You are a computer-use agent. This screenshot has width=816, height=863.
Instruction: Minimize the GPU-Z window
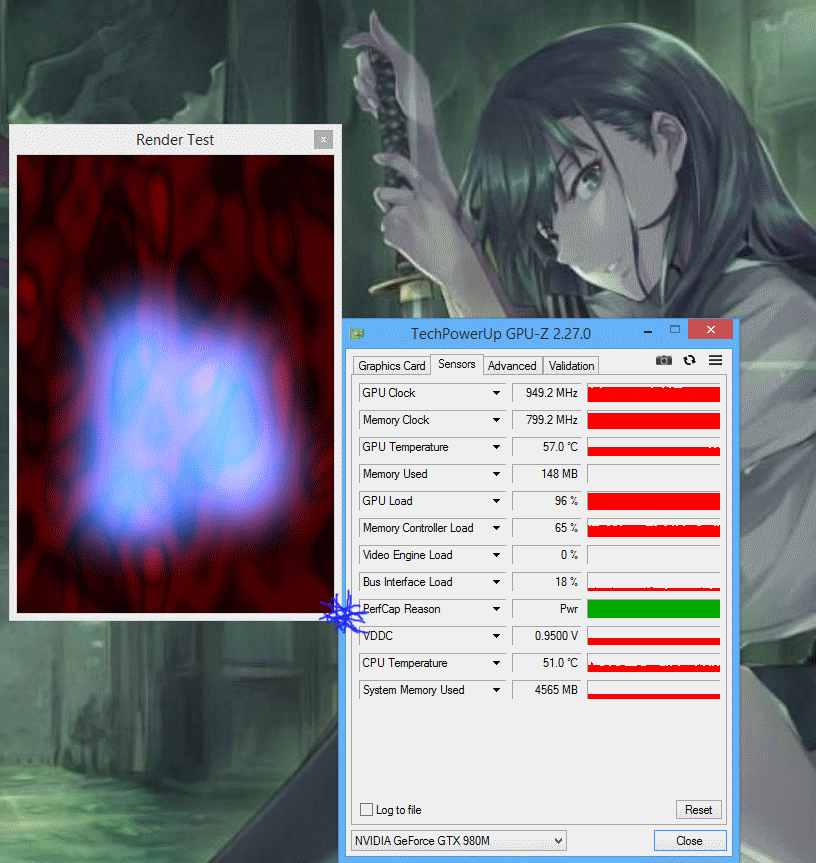click(648, 332)
